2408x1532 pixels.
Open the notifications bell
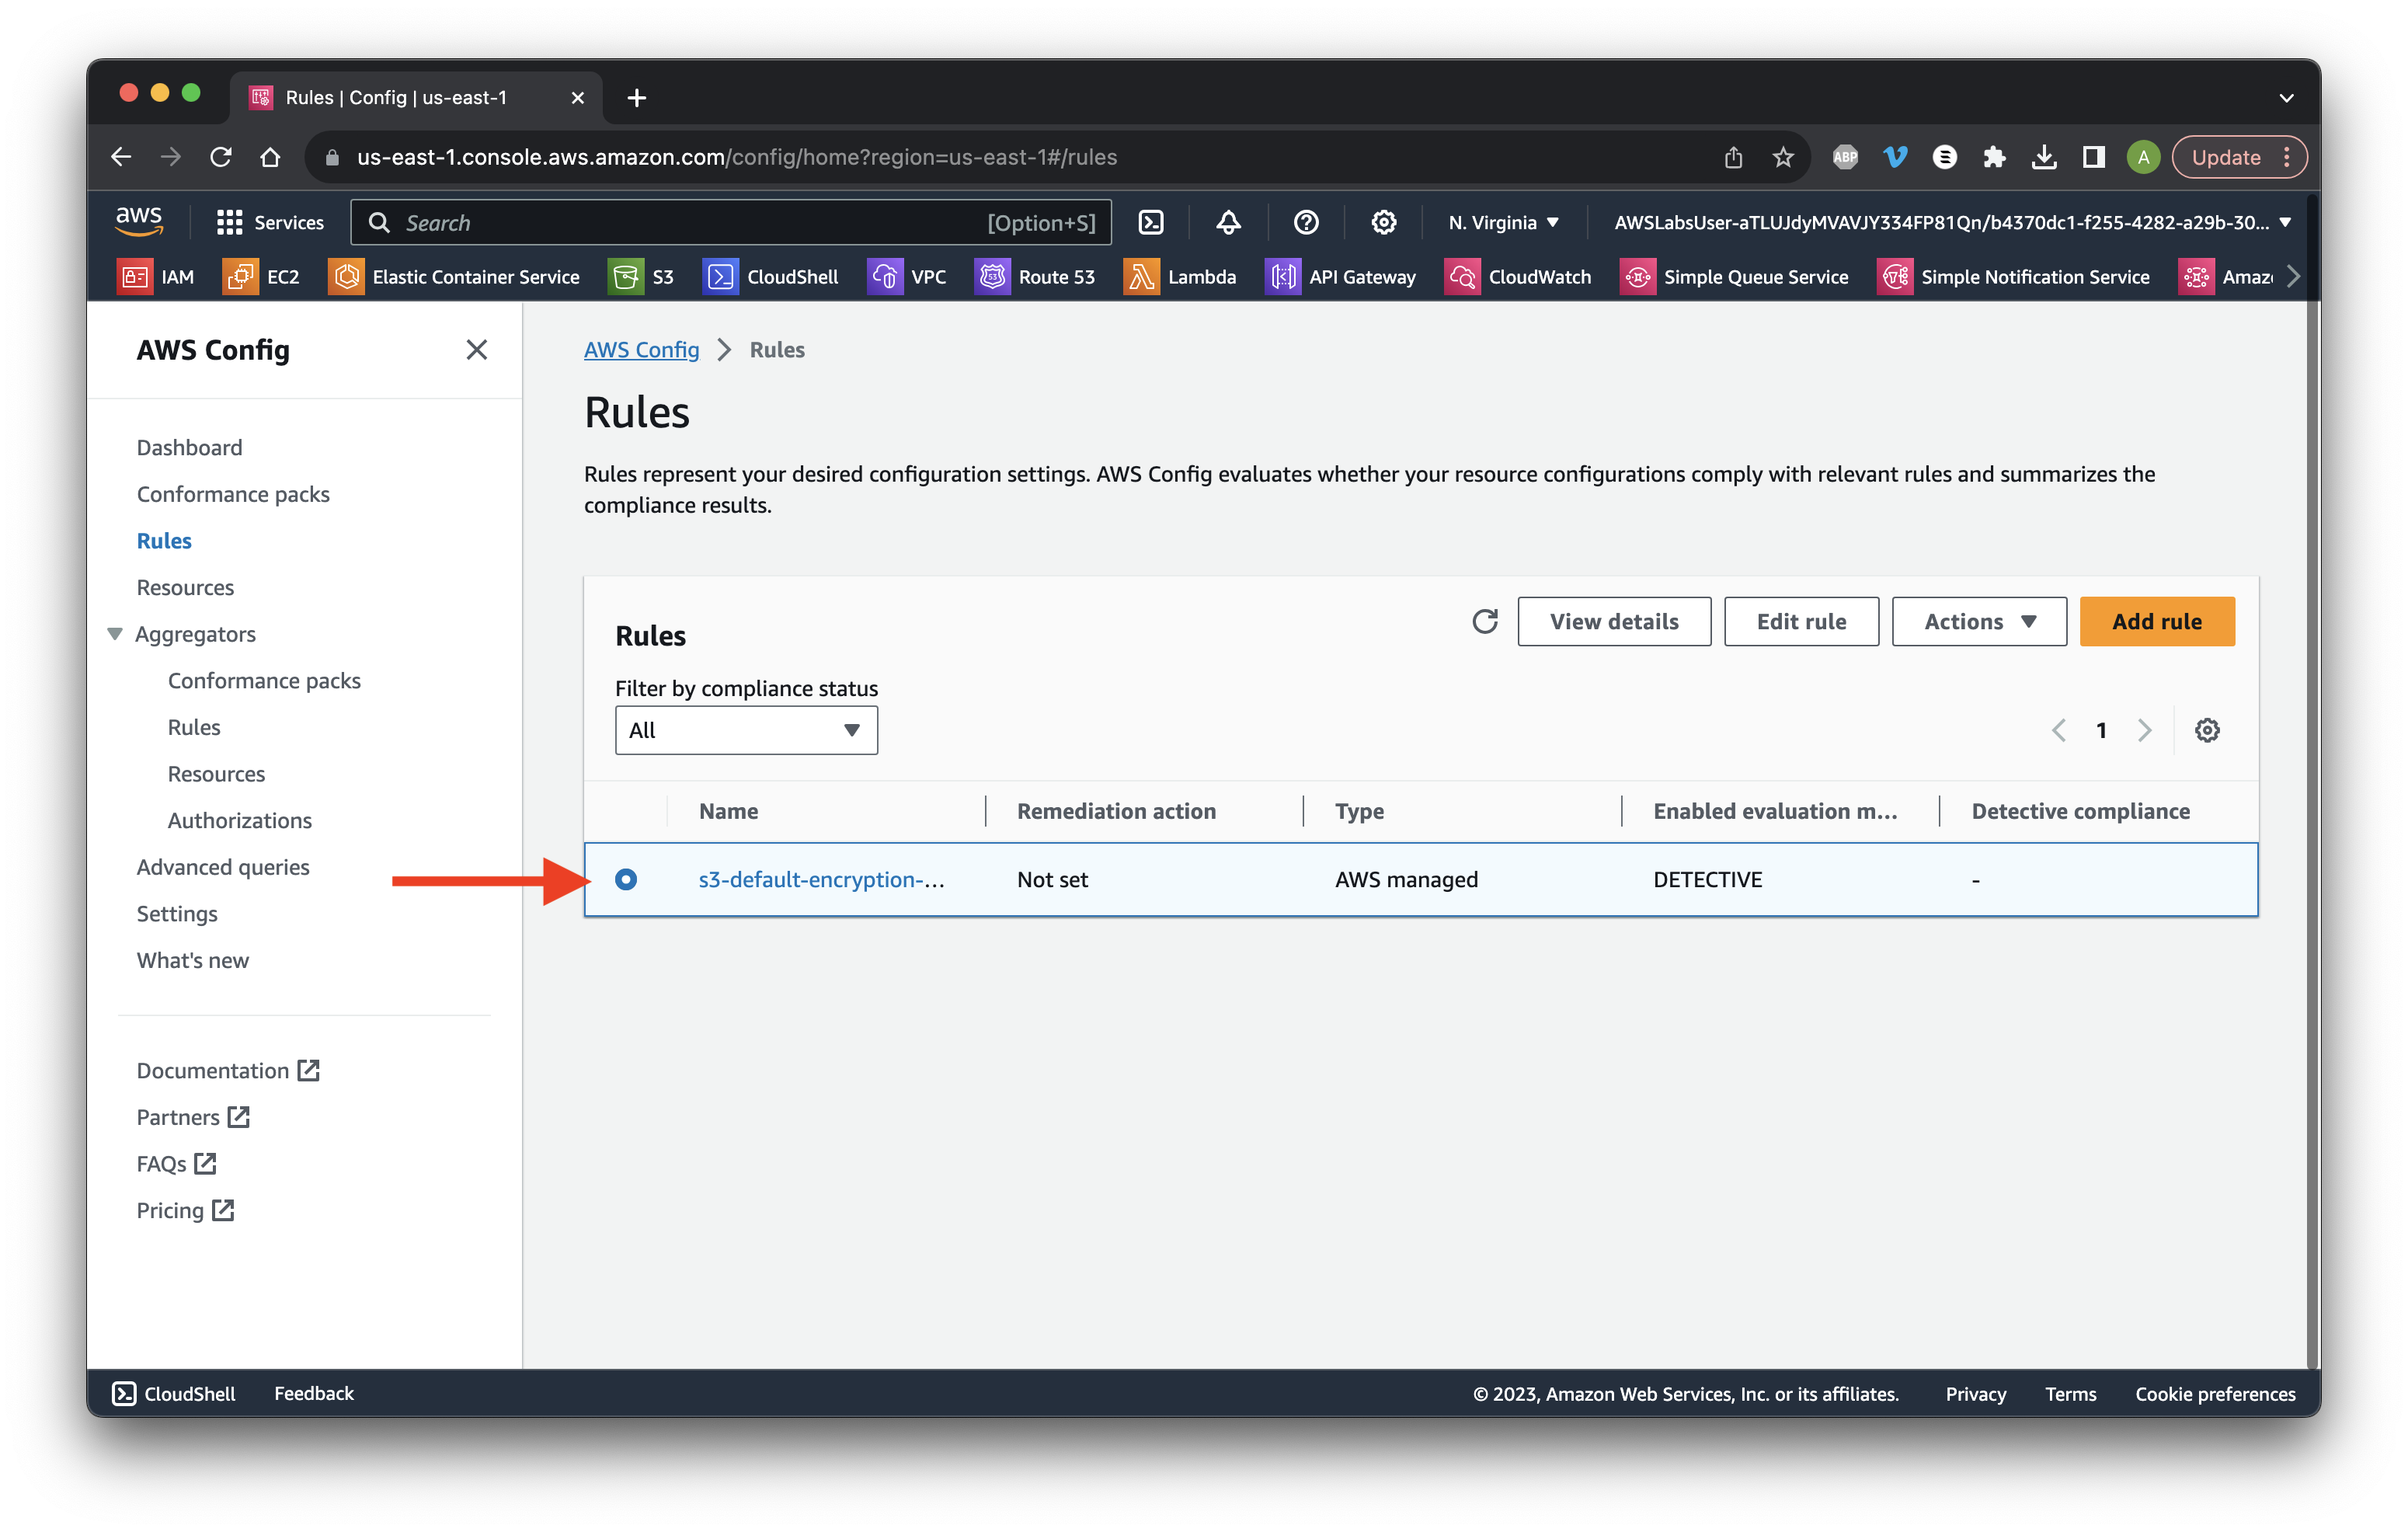click(x=1229, y=222)
